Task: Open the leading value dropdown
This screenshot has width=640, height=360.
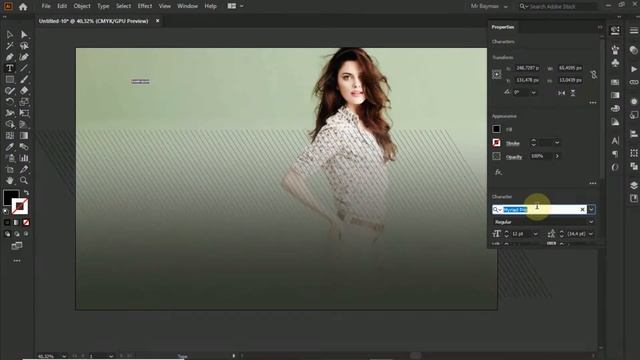Action: [591, 234]
